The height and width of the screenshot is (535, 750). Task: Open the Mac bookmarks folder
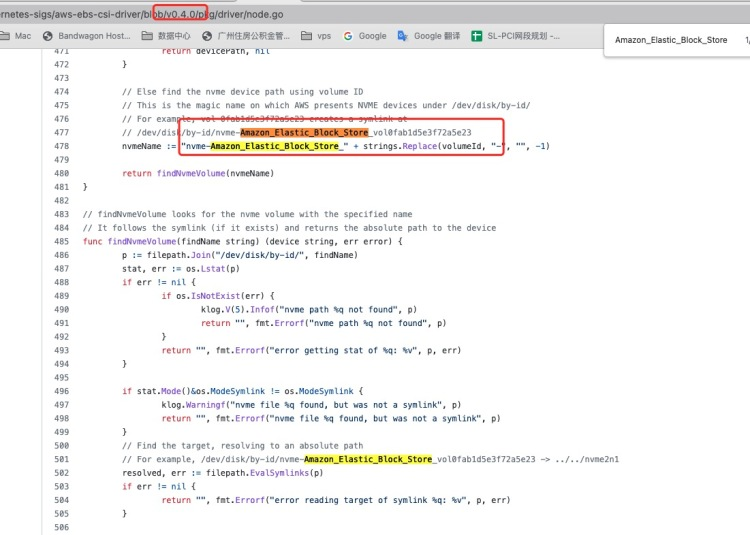tap(16, 36)
